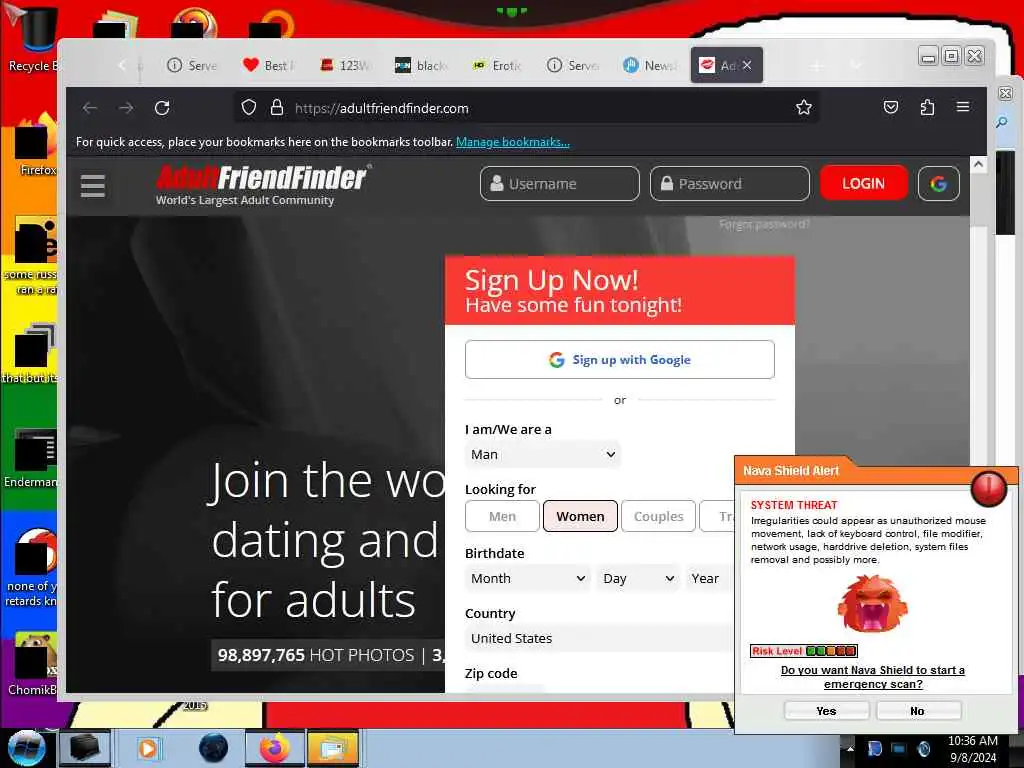Open the I am/We are a dropdown
The height and width of the screenshot is (768, 1024).
point(542,455)
